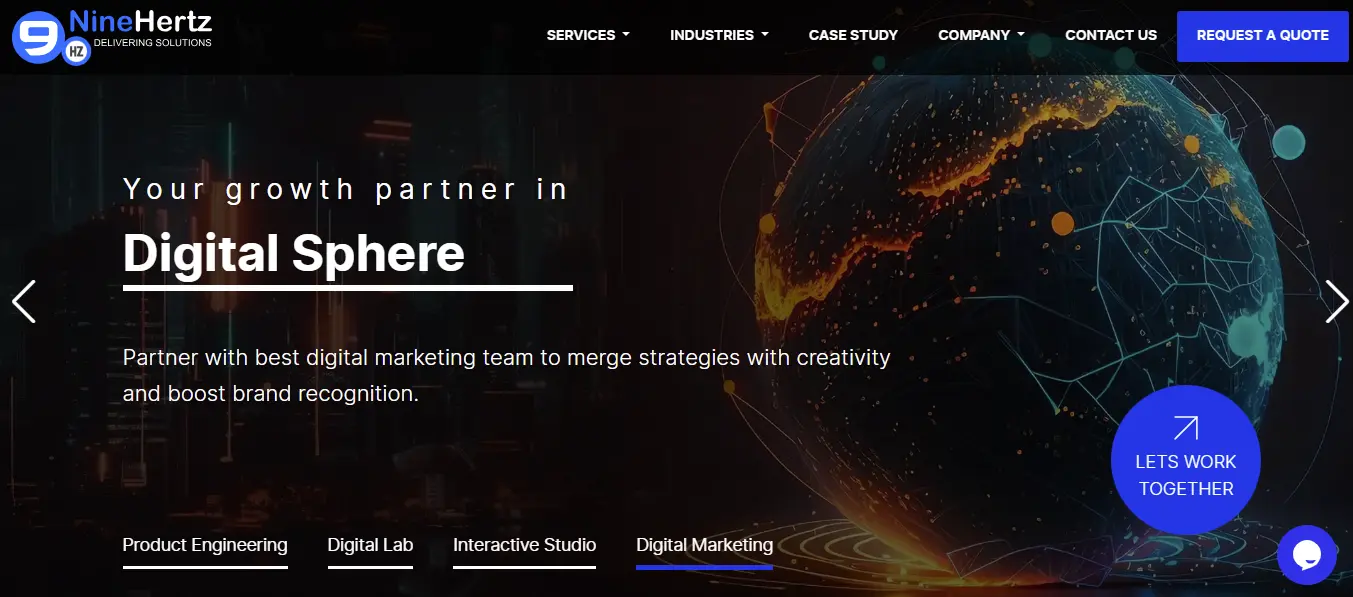Click Lets Work Together circle button
1353x597 pixels.
(x=1186, y=460)
